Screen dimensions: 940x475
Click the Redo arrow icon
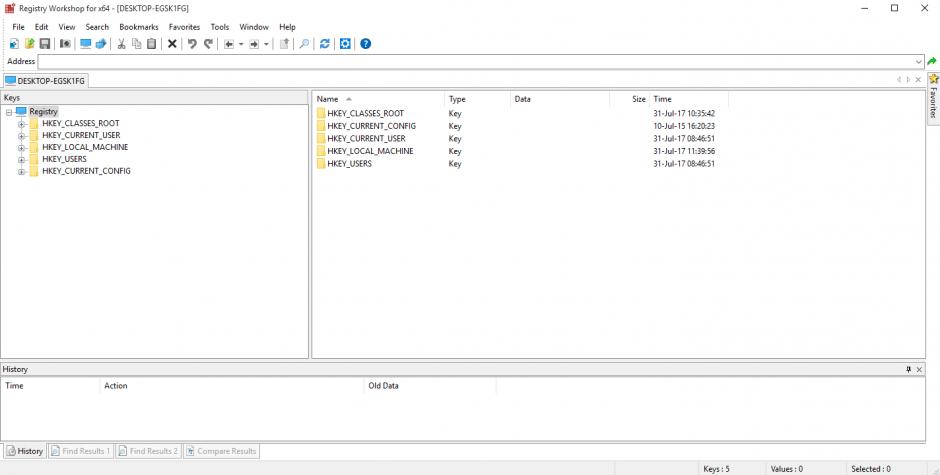[x=208, y=44]
